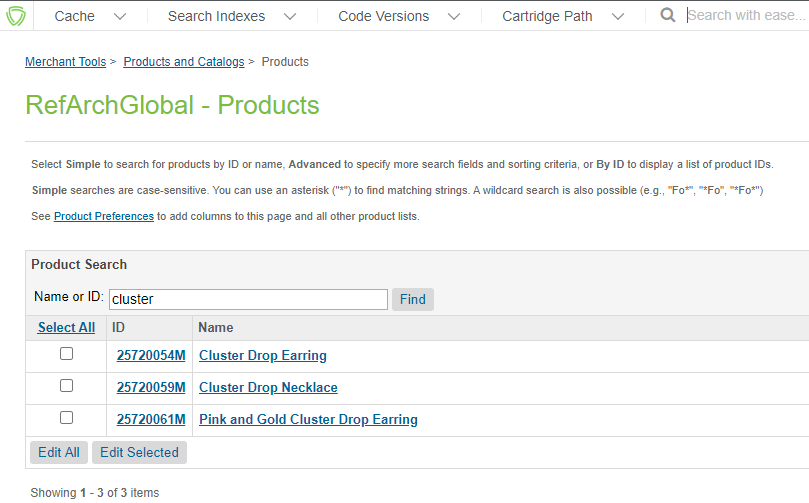809x503 pixels.
Task: Click the 'Showing 1 - 3 of 3 items' text
Action: point(94,493)
